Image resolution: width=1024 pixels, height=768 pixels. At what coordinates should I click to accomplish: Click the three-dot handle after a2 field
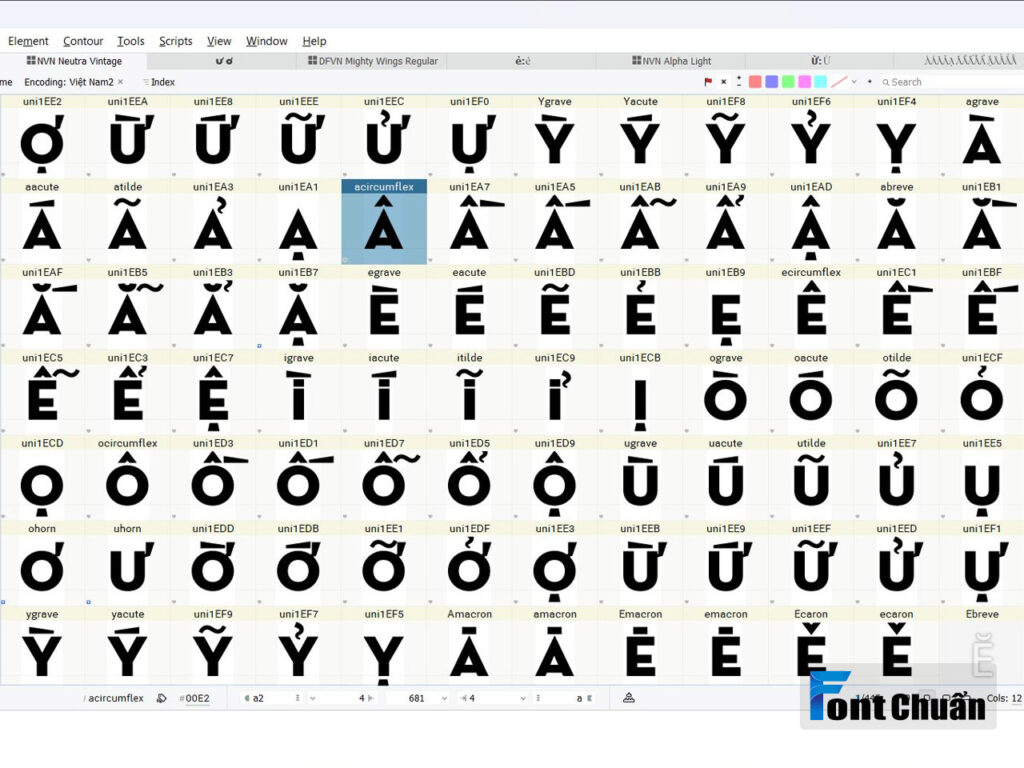[x=298, y=698]
